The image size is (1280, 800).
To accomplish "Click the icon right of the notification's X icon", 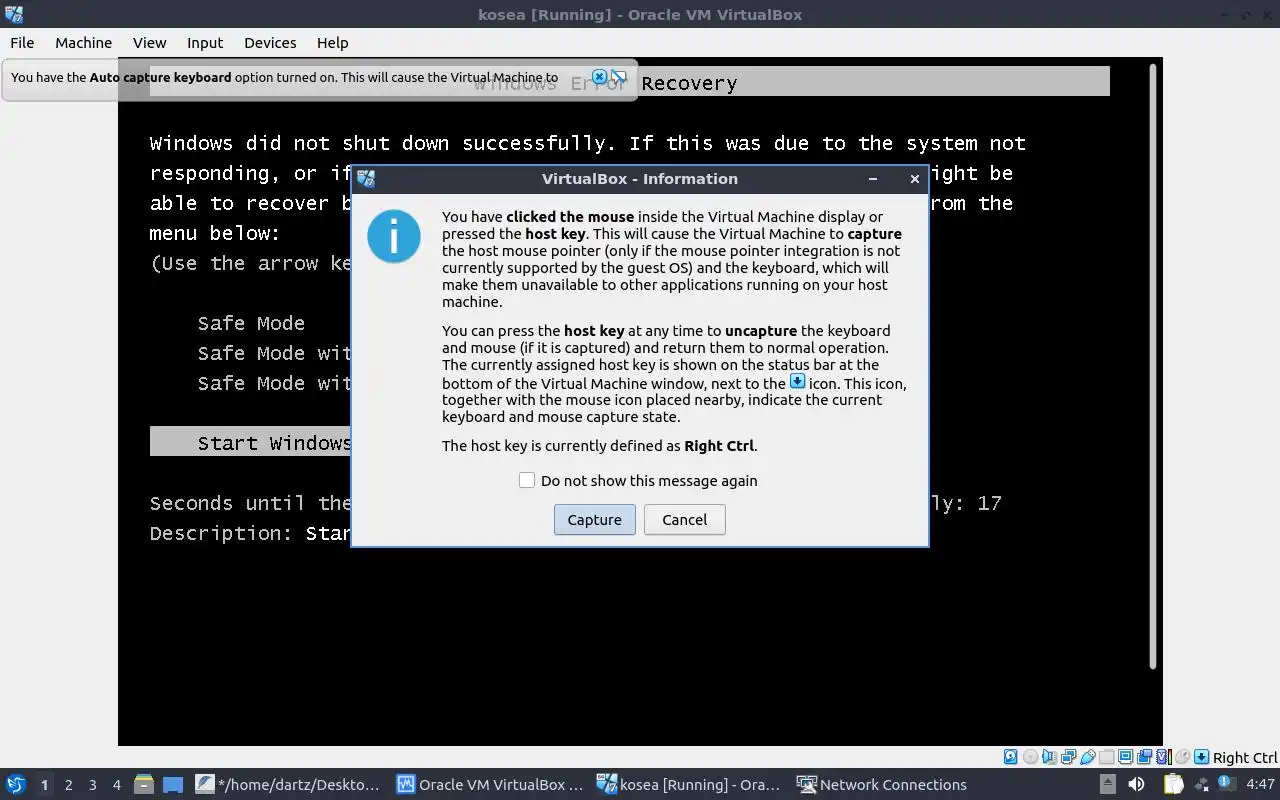I will click(x=619, y=77).
